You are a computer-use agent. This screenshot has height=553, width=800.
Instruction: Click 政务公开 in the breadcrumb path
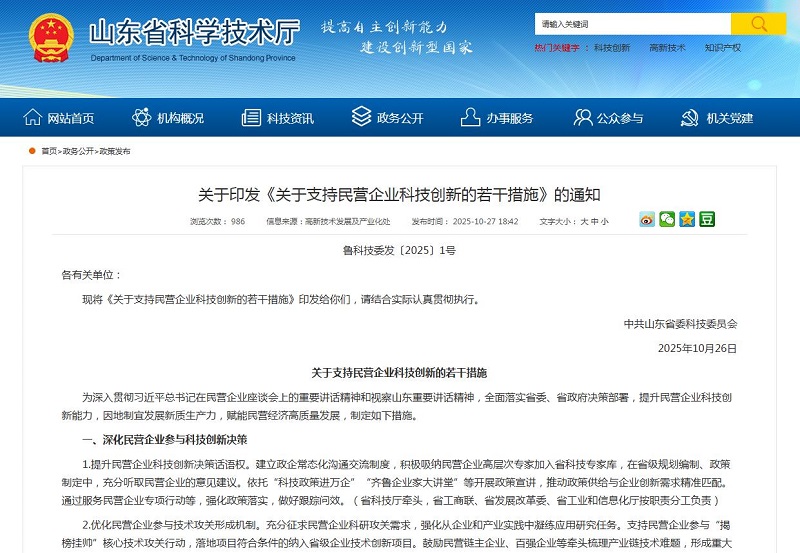click(78, 151)
